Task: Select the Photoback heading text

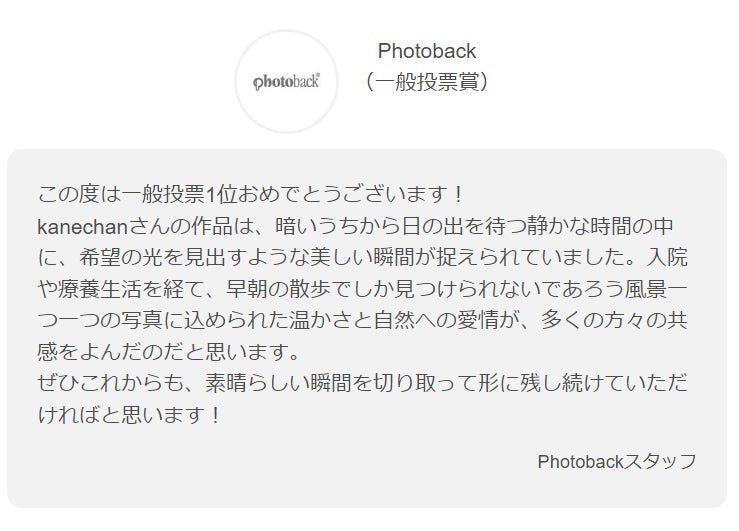Action: [427, 51]
